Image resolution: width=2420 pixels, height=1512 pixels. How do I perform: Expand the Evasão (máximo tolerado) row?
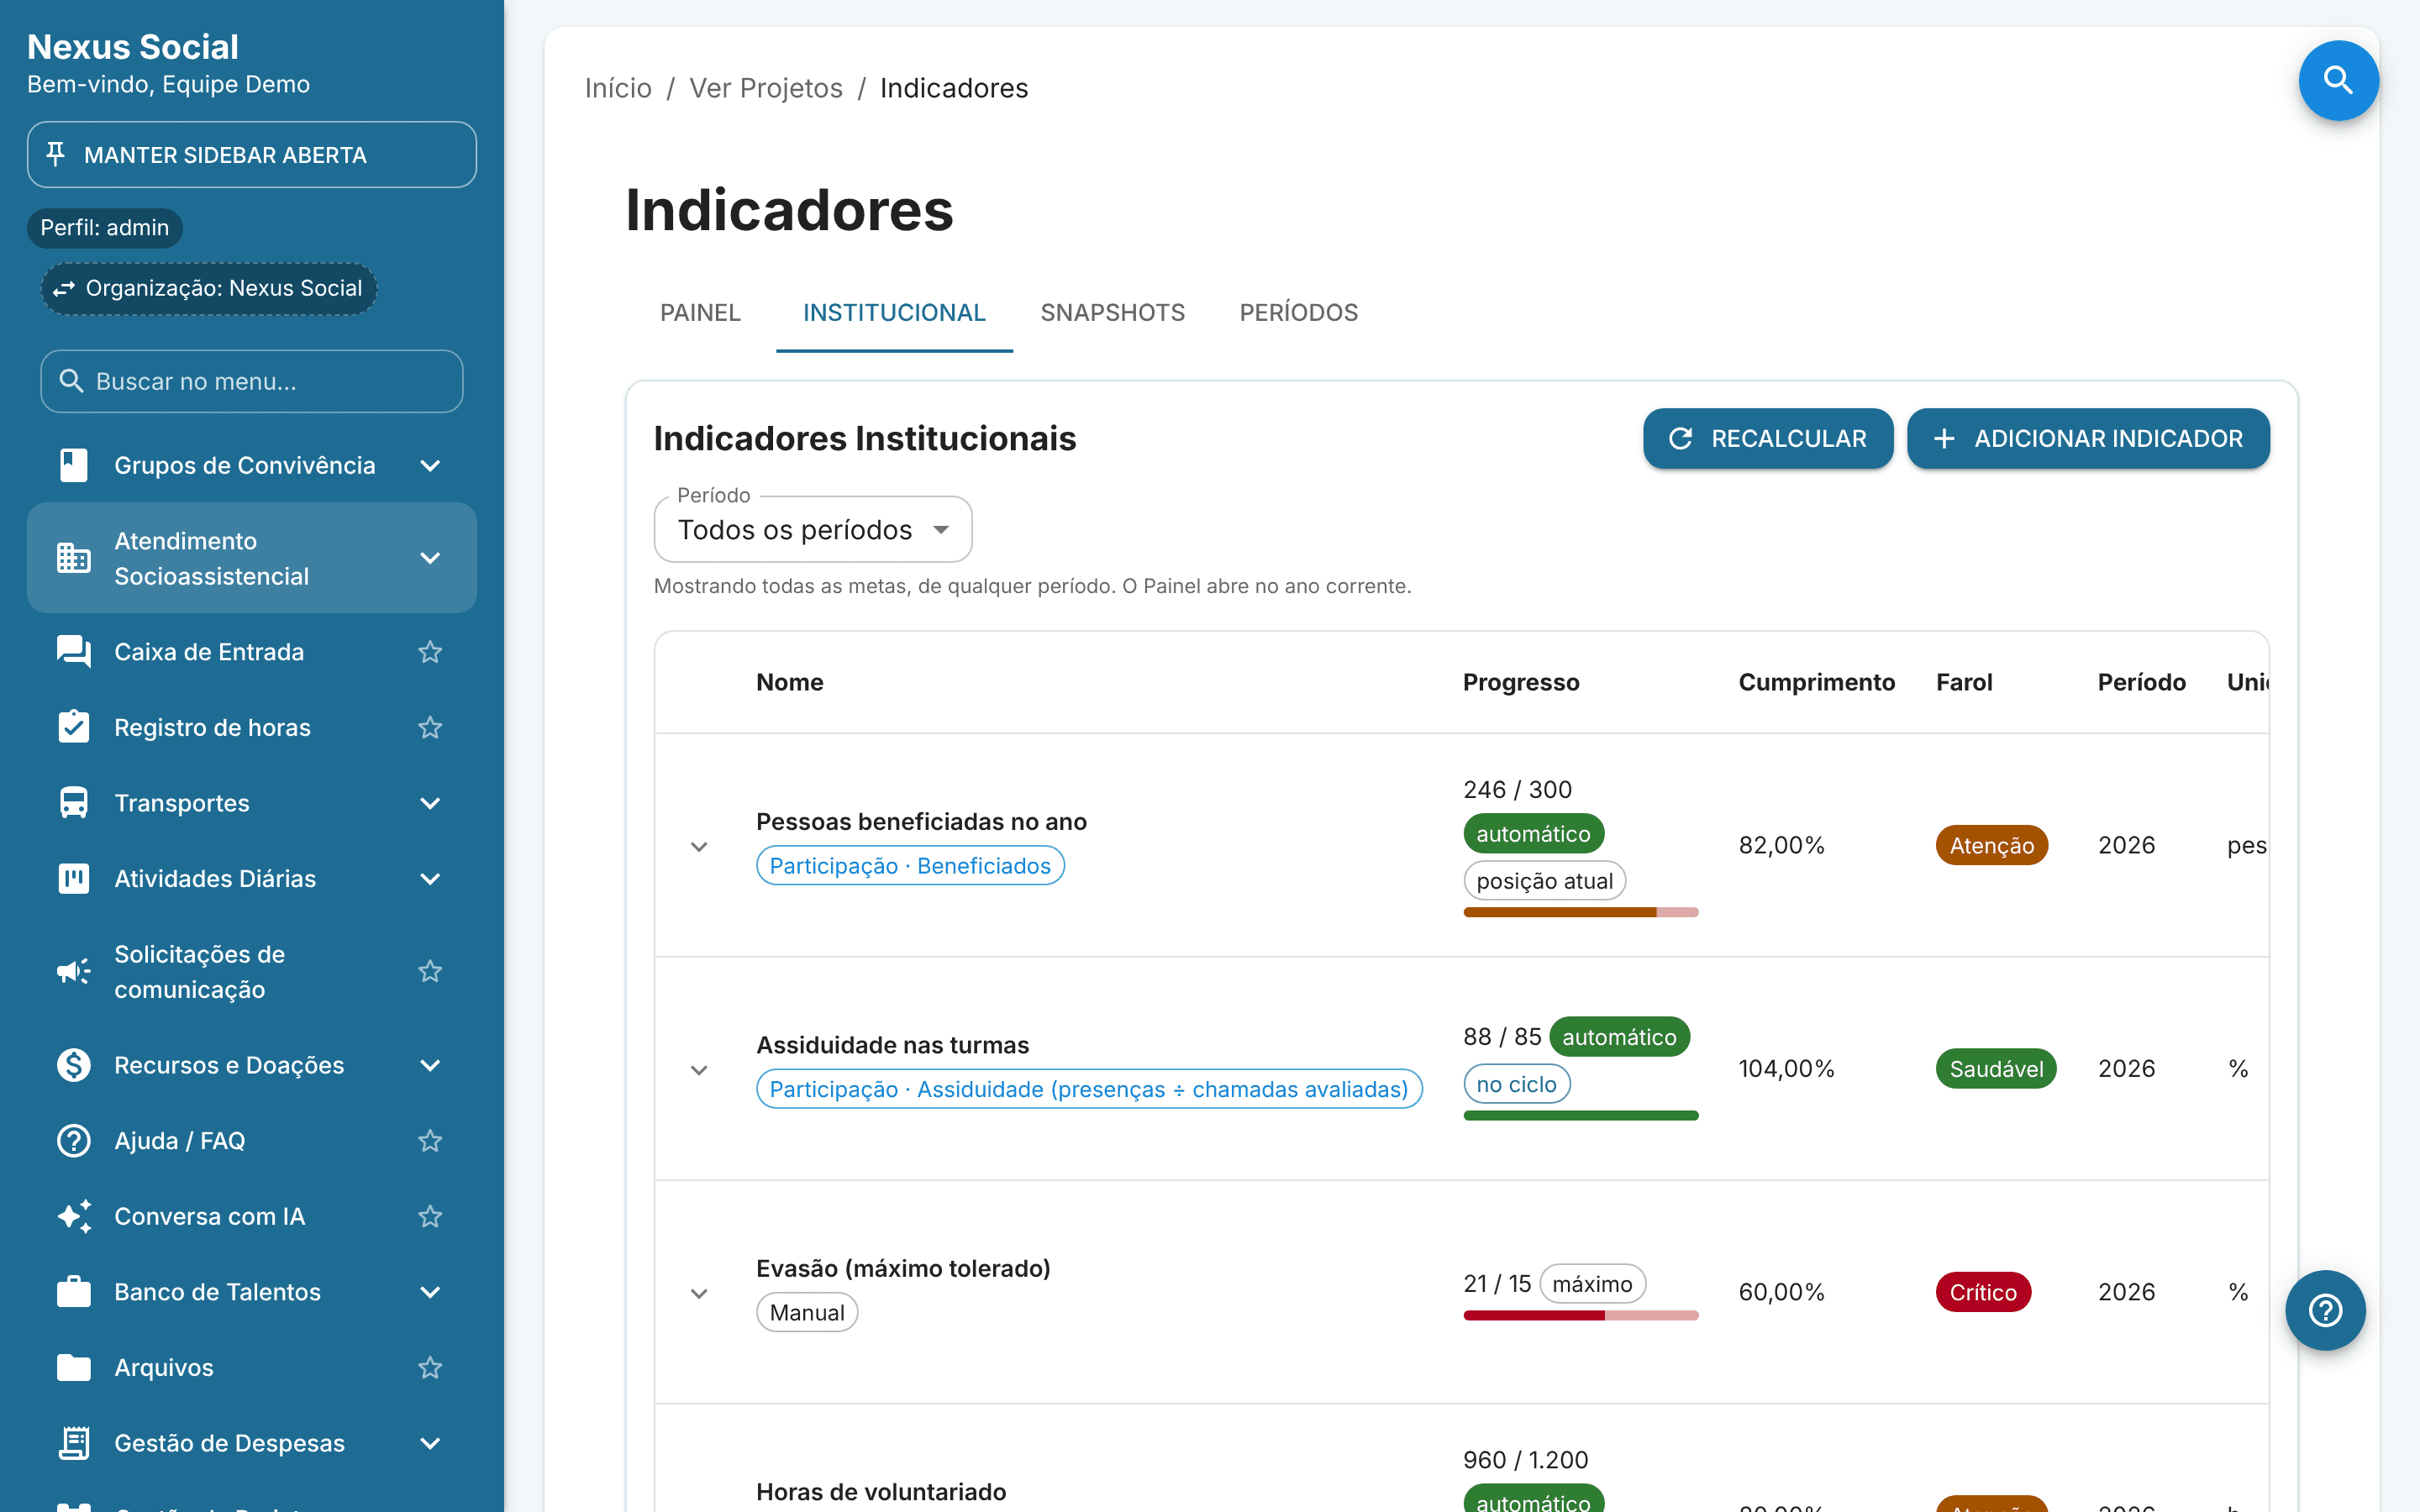[x=699, y=1293]
